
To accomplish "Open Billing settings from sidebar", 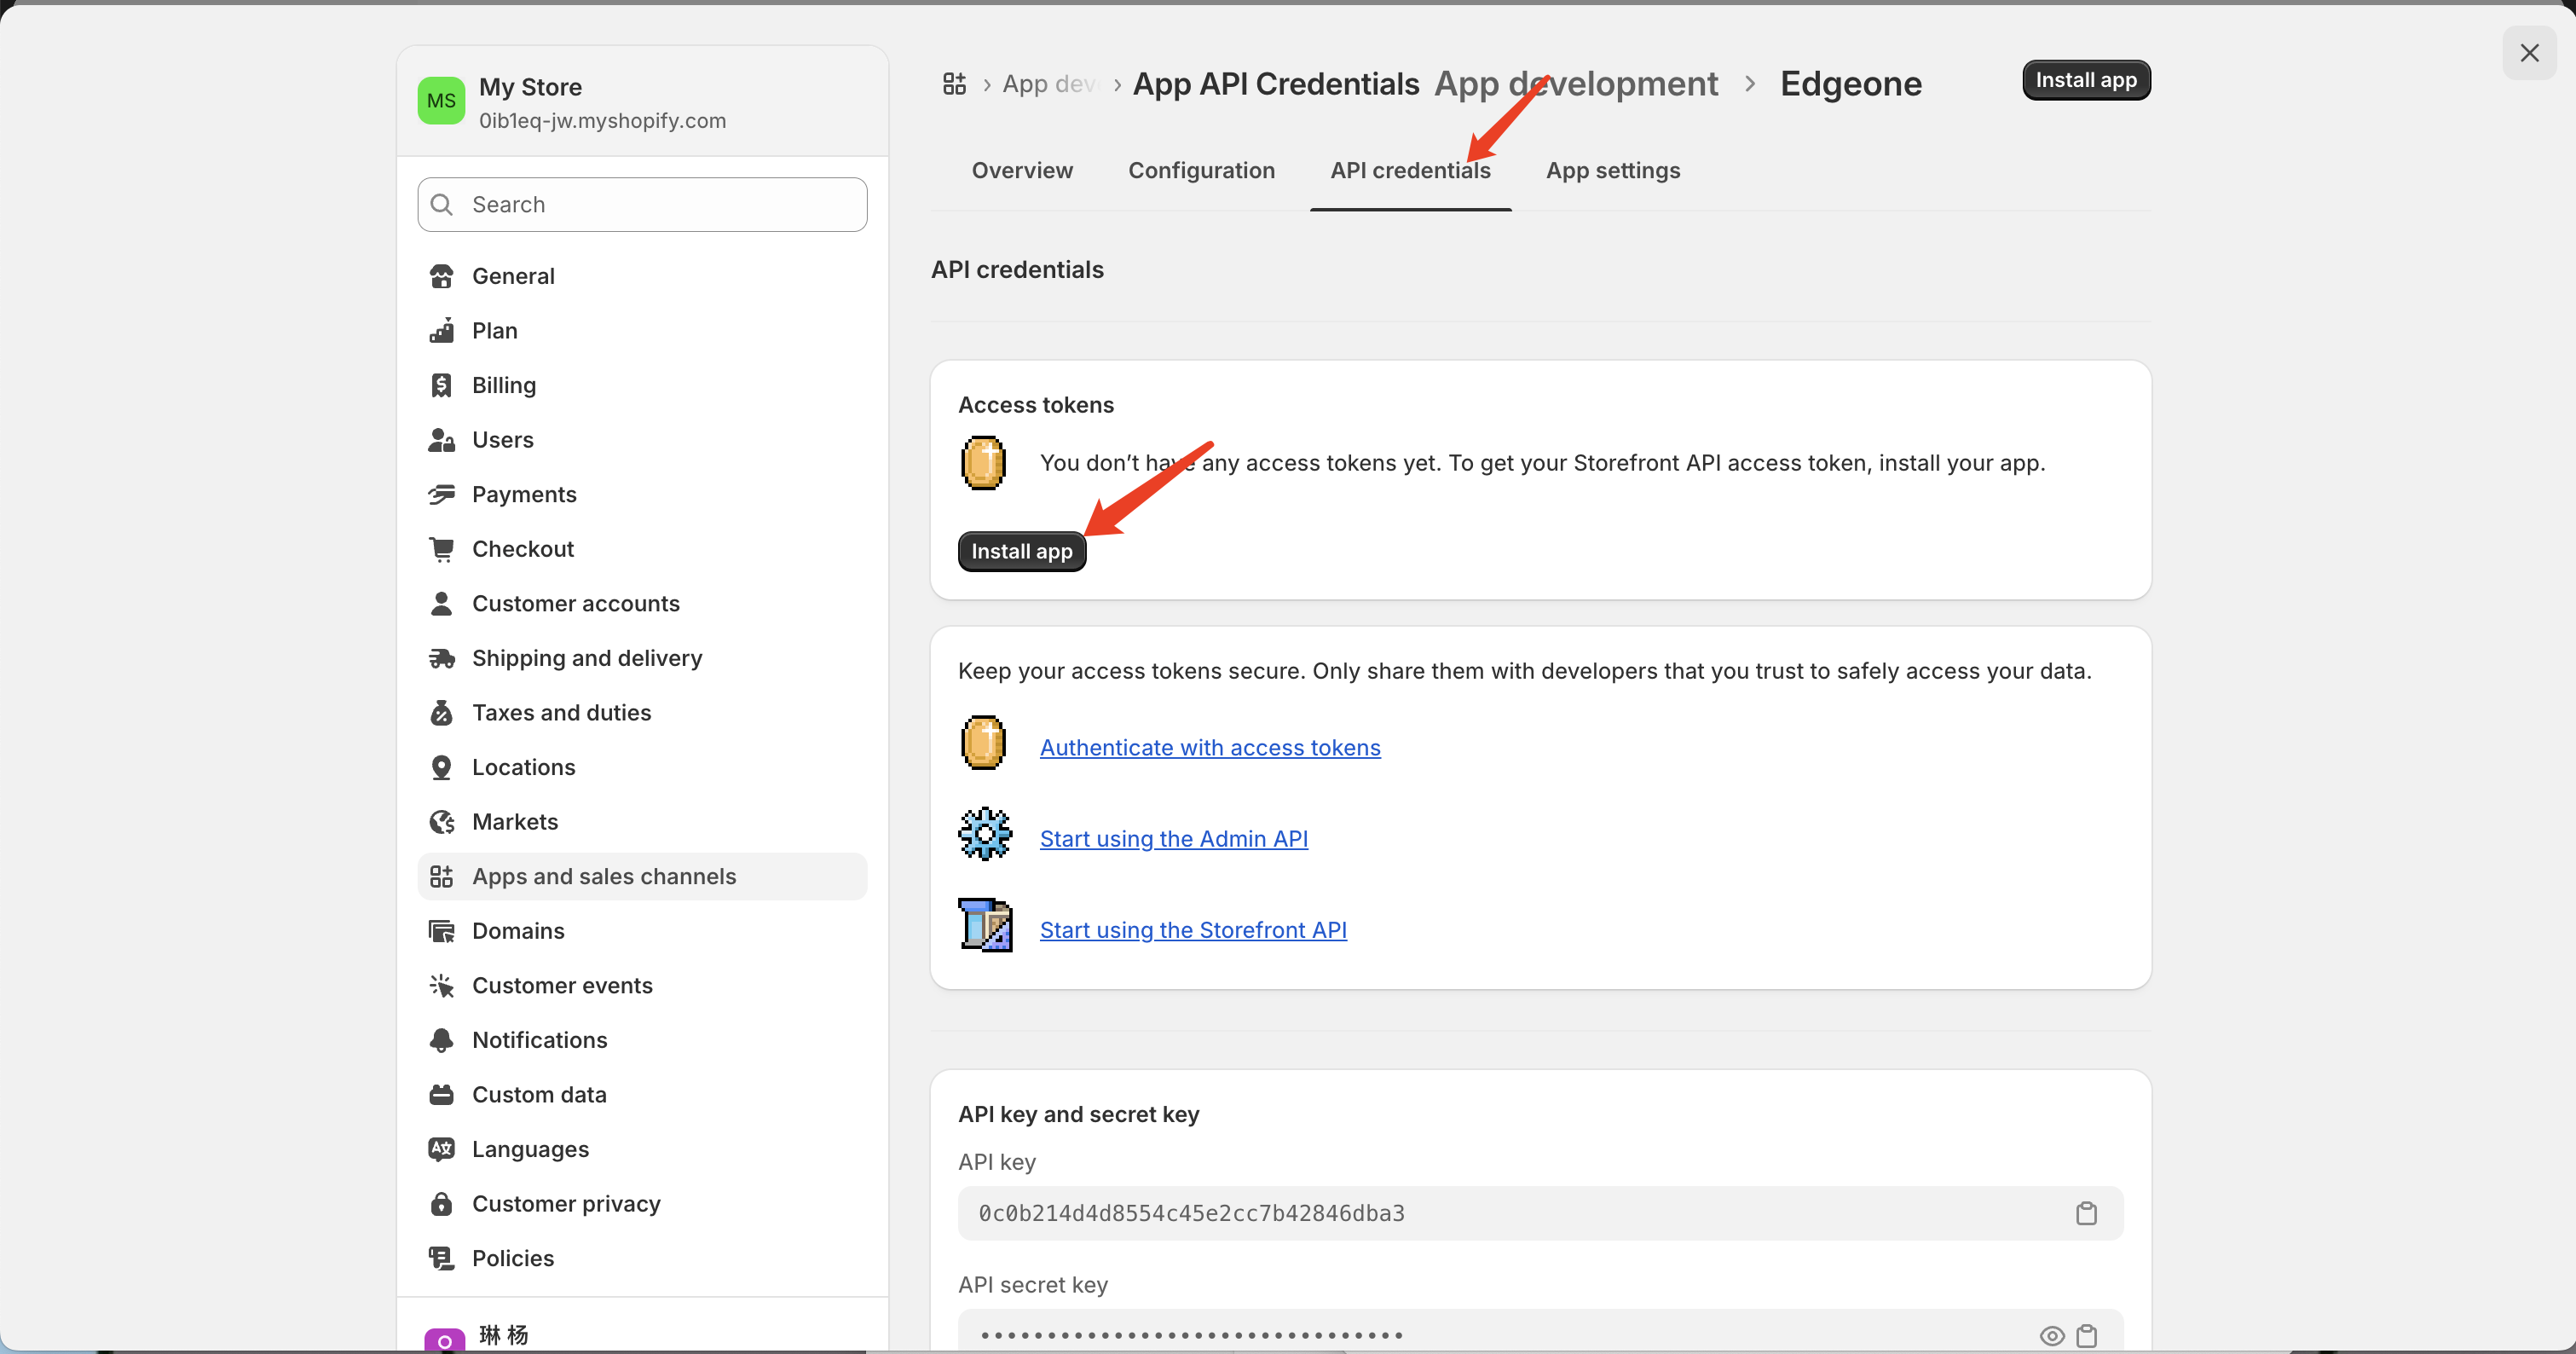I will [503, 385].
